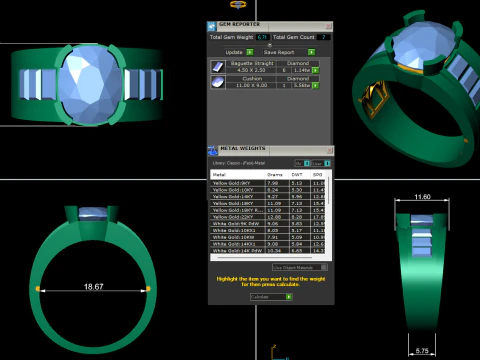Click the 18.67 inner diameter dimension
Screen dimensions: 480x360
point(94,287)
